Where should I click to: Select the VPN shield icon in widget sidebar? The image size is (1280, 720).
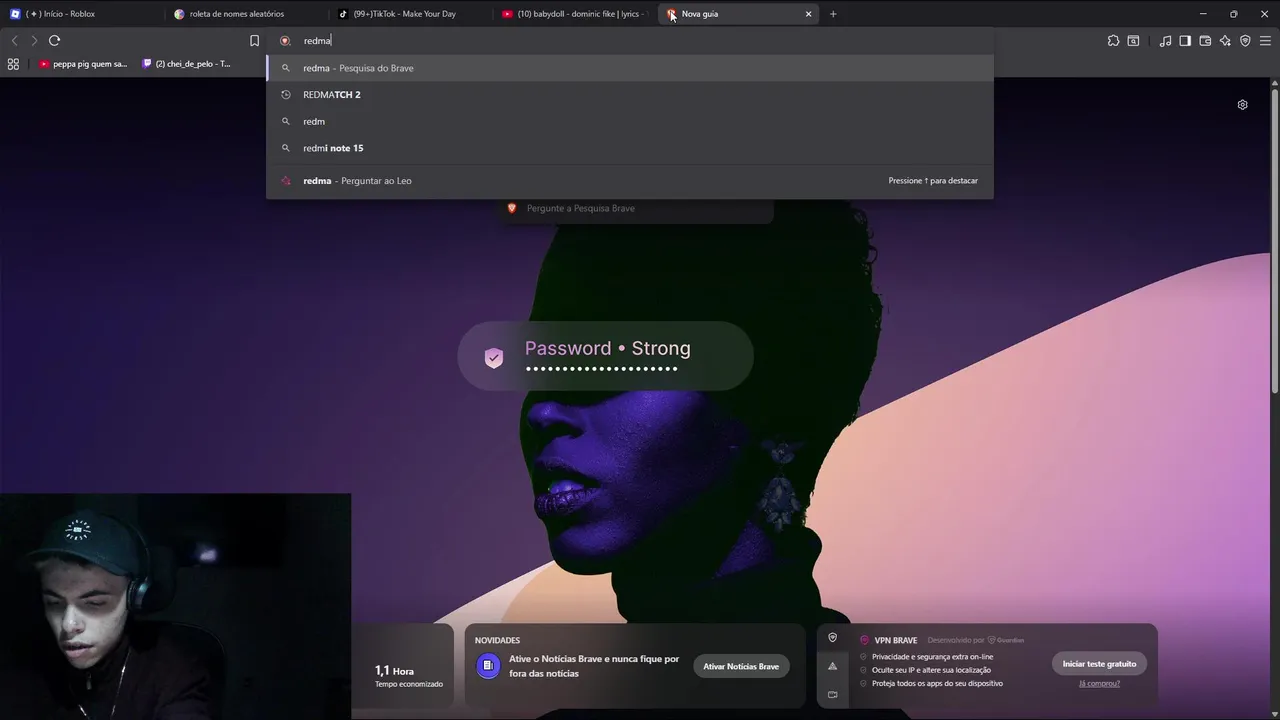(832, 638)
